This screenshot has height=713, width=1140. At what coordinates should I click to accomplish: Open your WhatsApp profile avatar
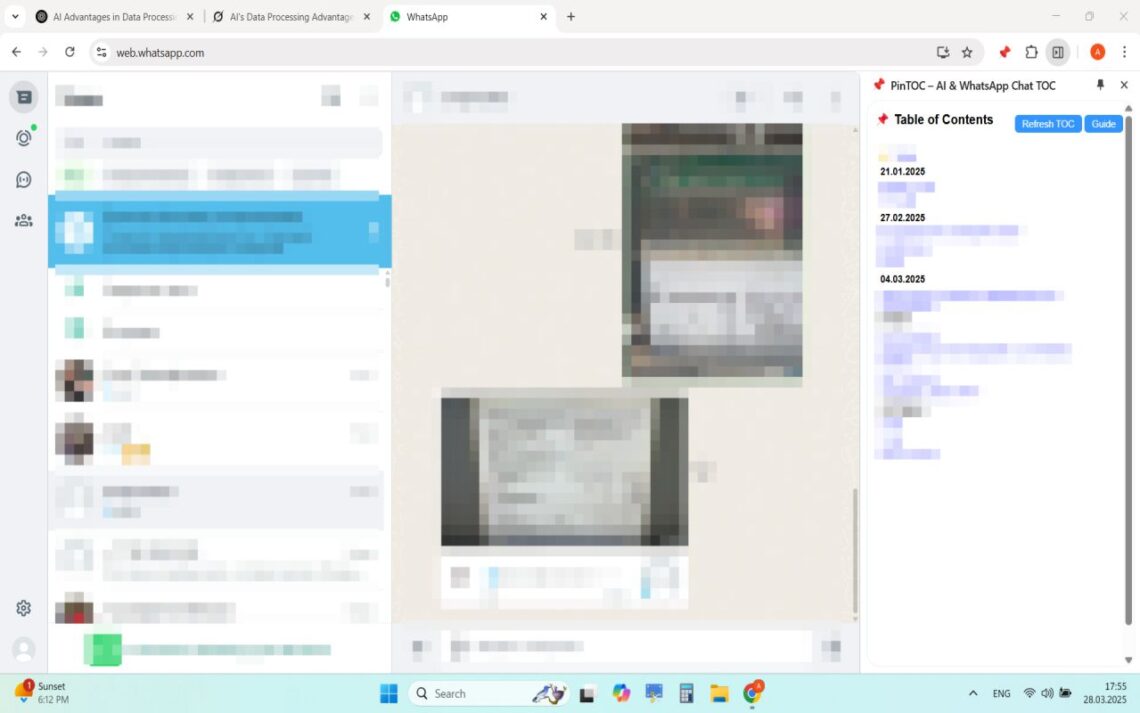[x=23, y=648]
